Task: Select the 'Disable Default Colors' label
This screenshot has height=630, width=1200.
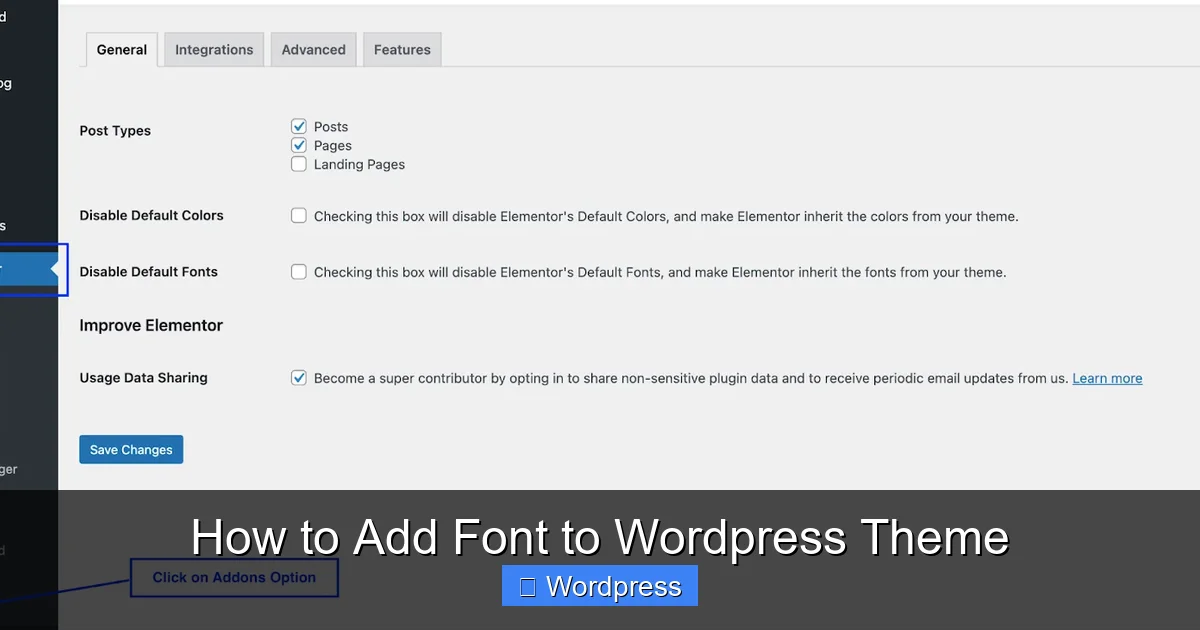Action: (x=151, y=215)
